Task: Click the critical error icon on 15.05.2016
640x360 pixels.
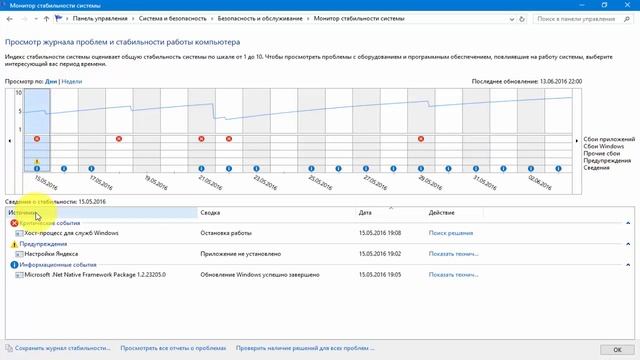Action: point(37,139)
